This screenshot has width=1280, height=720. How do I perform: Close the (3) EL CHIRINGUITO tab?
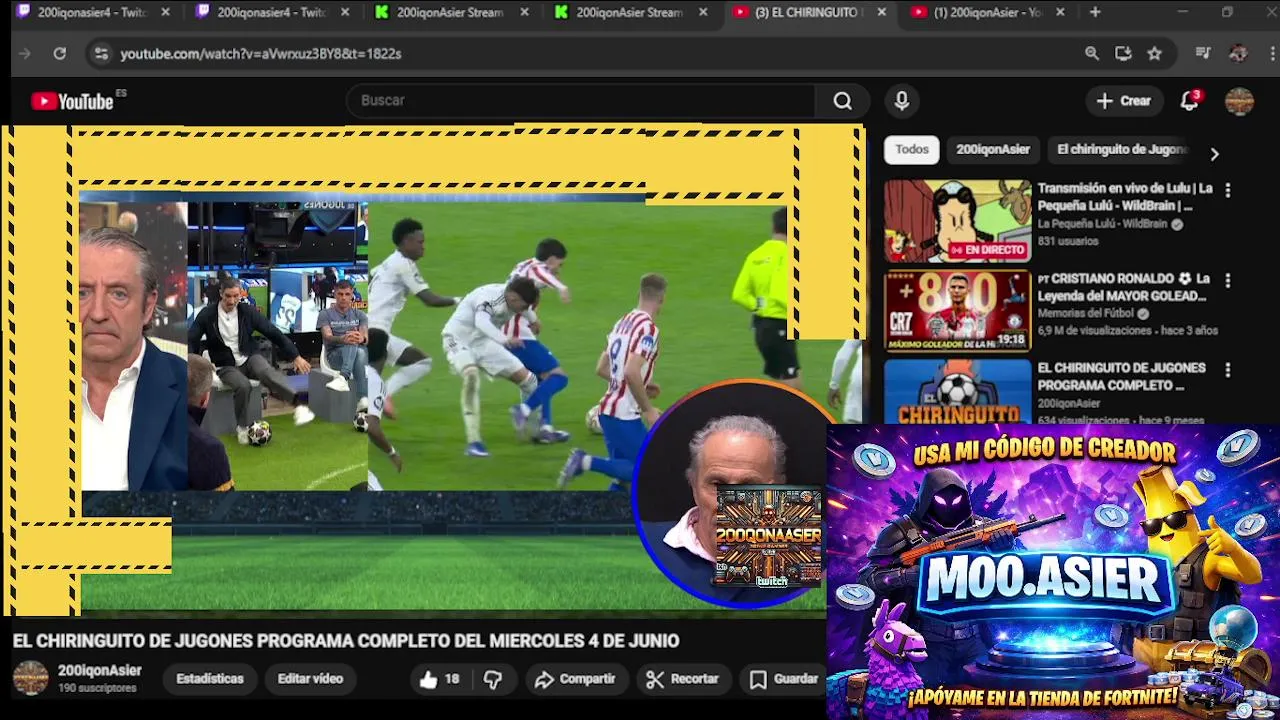881,12
